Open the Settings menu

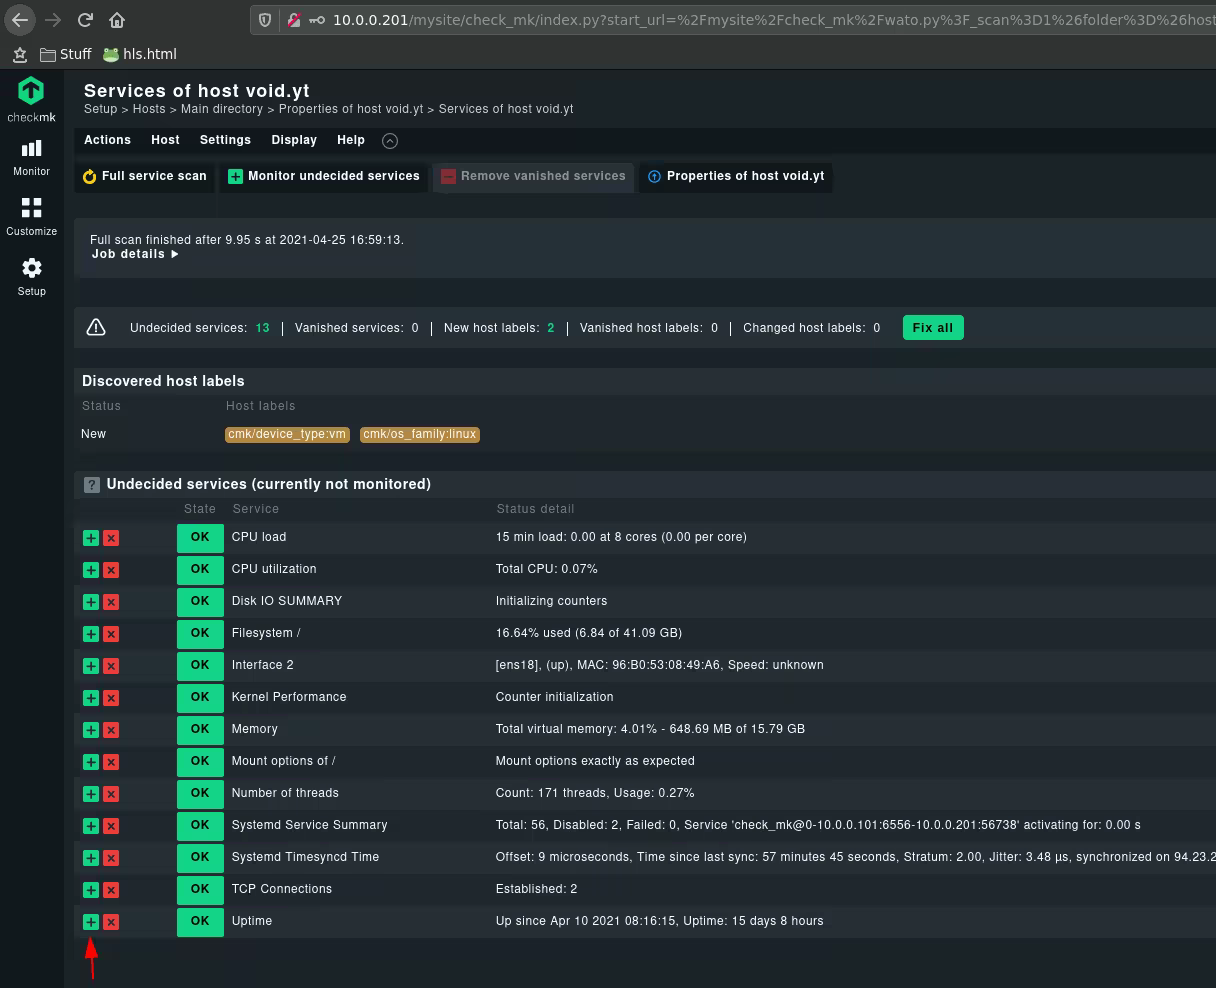pos(225,140)
